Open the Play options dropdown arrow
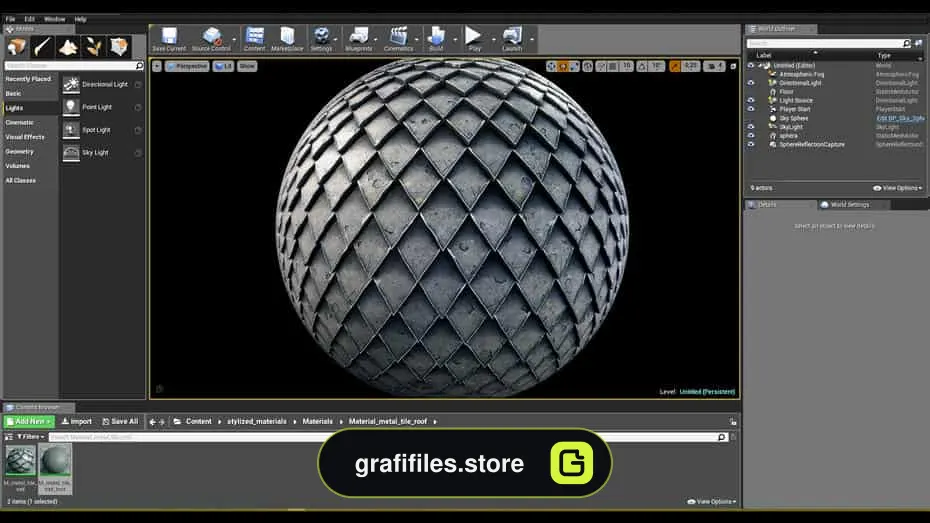Viewport: 930px width, 523px height. 493,40
